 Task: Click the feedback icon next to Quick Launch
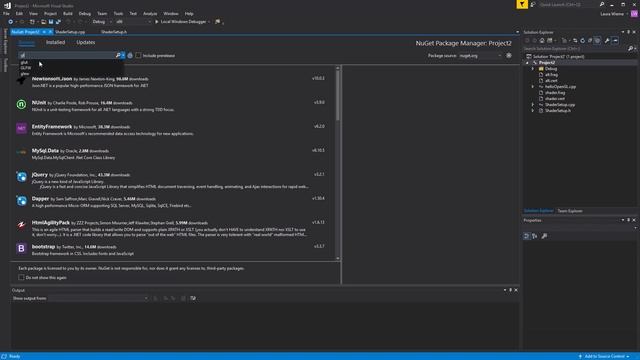click(x=533, y=4)
